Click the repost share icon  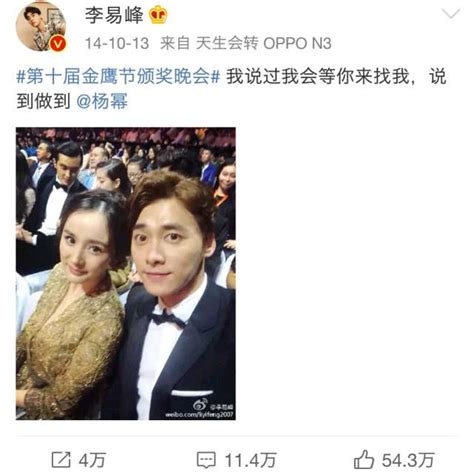[61, 460]
